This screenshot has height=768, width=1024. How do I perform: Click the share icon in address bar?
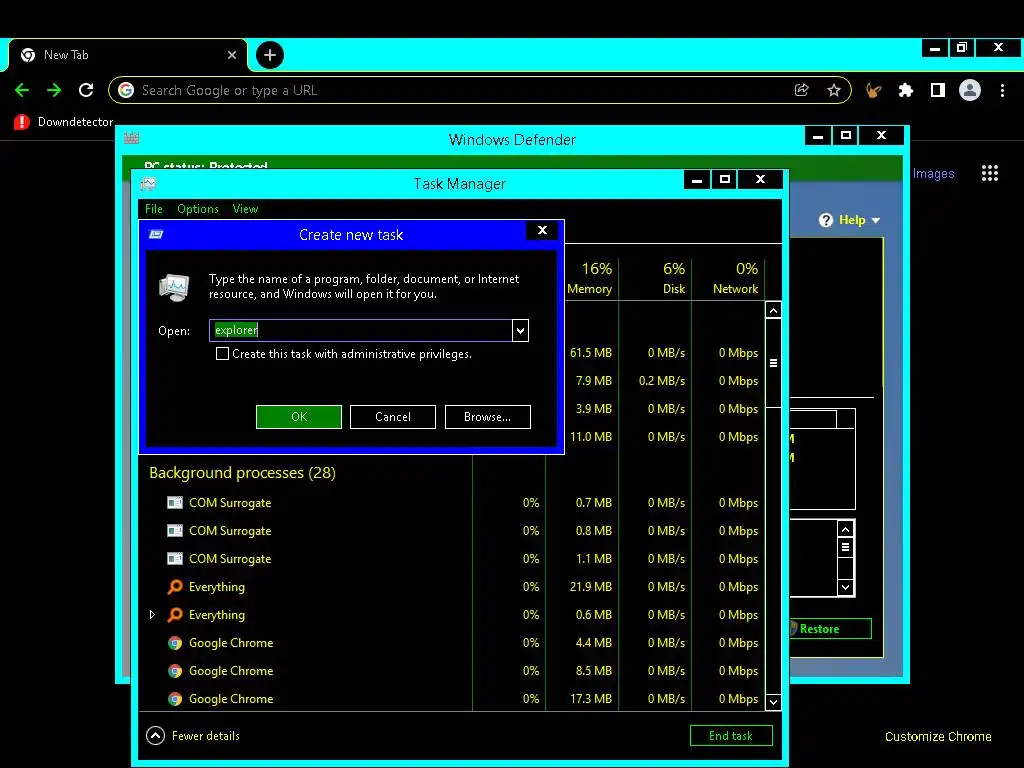coord(801,90)
